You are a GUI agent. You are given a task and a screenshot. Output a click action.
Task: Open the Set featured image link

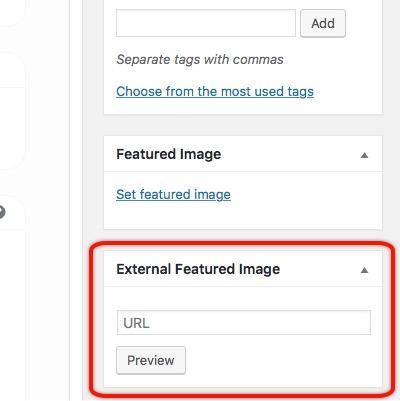click(173, 194)
